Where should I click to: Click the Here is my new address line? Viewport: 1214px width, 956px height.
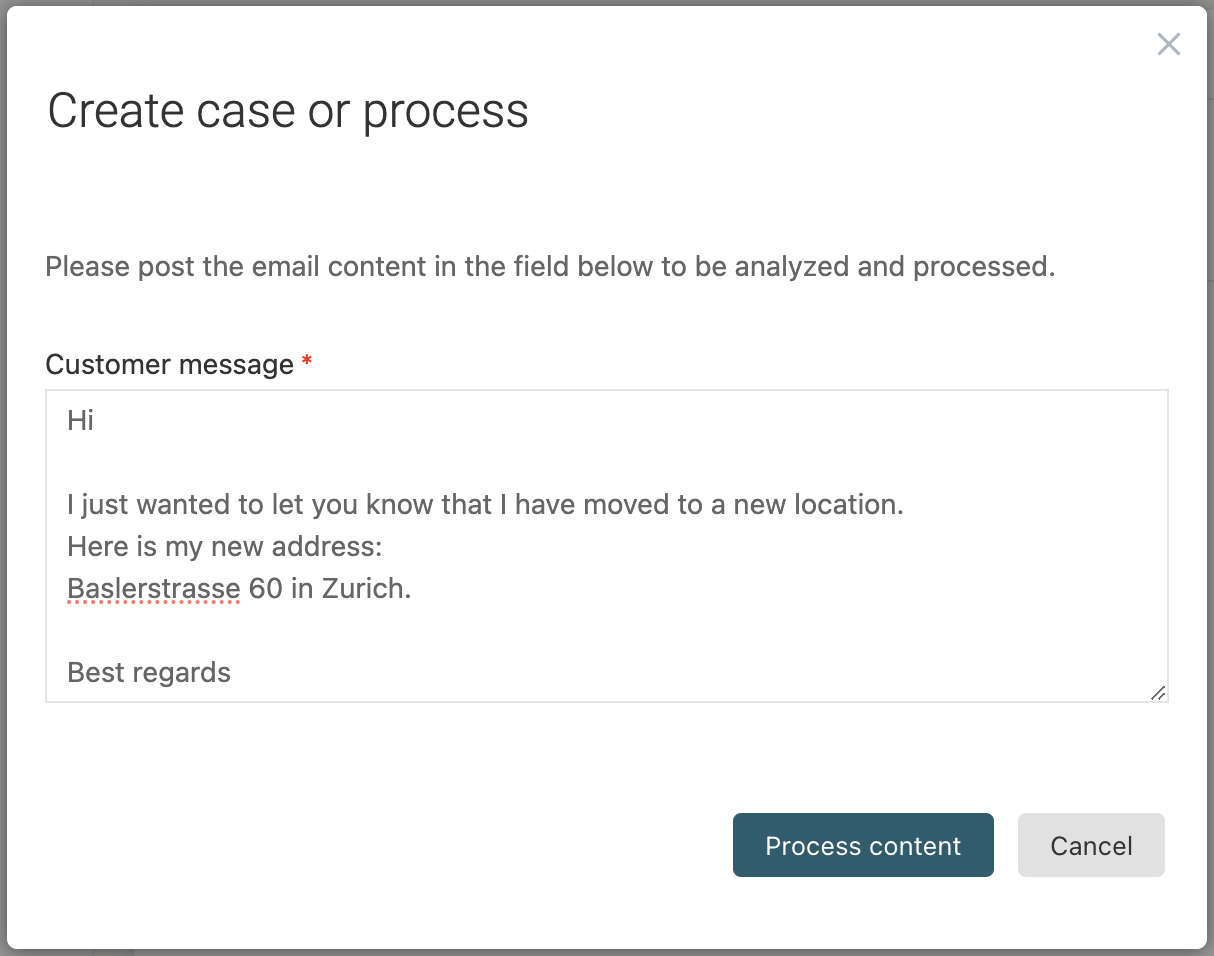click(x=223, y=546)
